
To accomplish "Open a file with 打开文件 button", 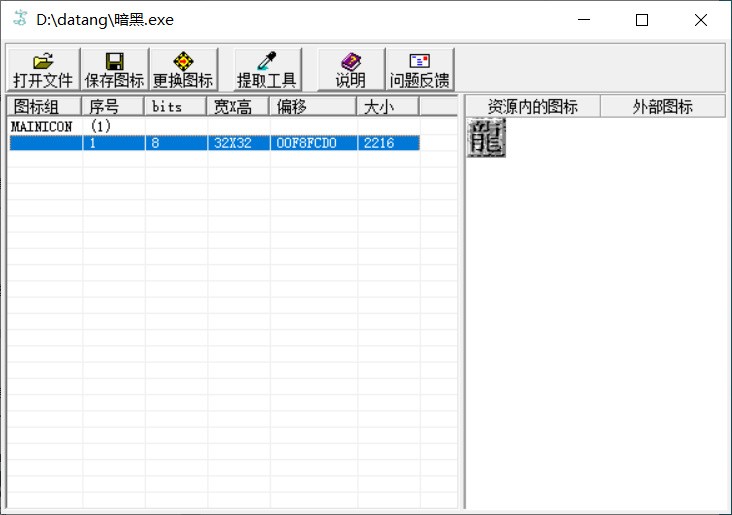I will click(43, 70).
